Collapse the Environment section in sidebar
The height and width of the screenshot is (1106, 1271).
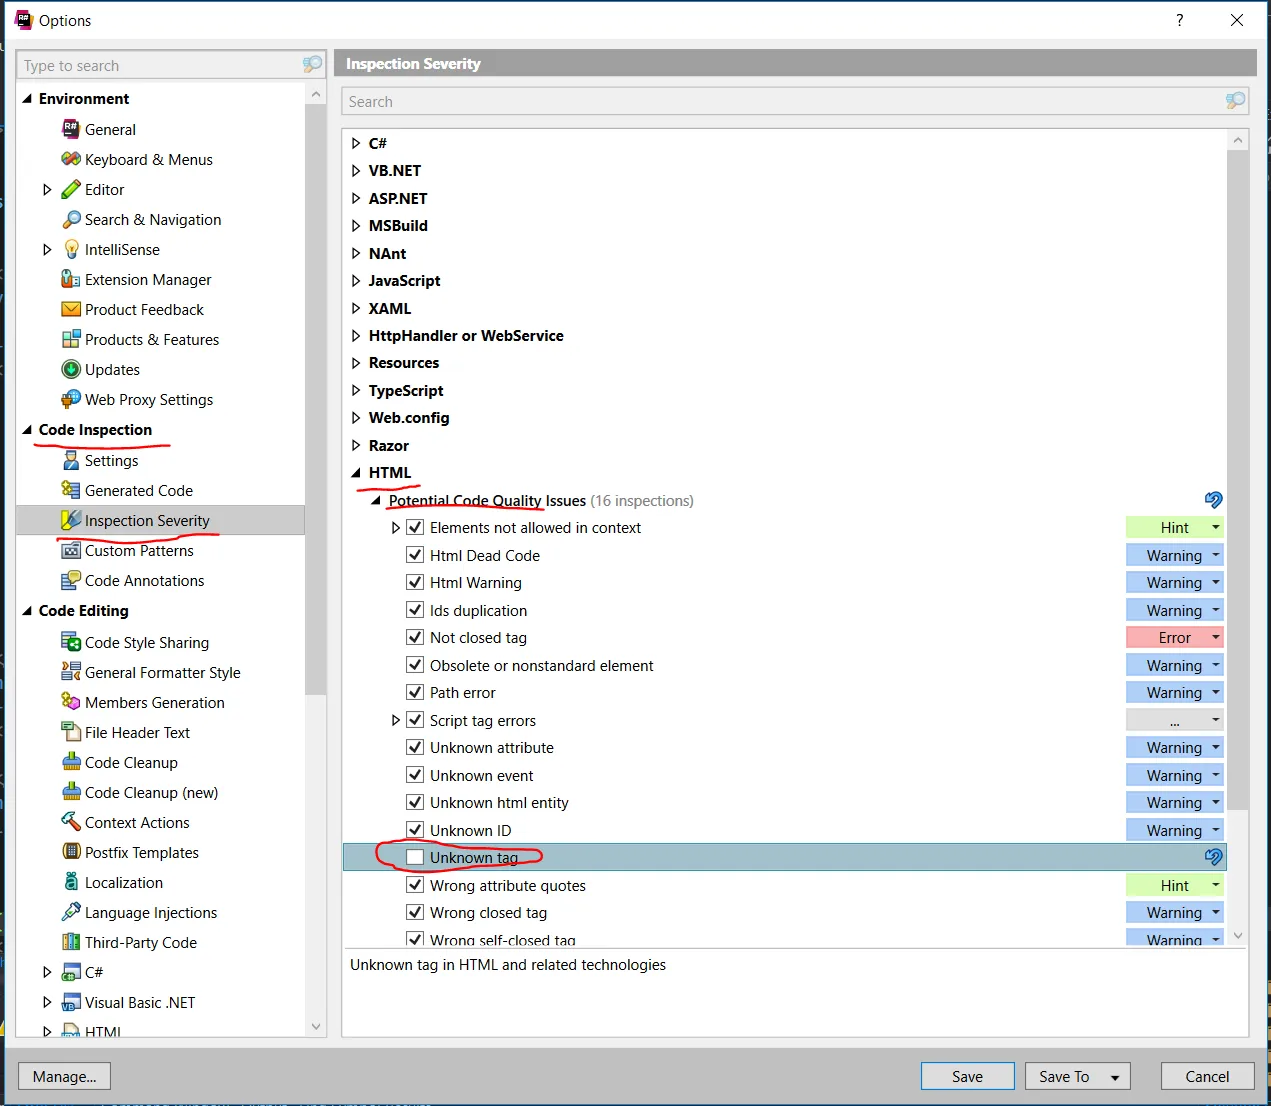click(x=27, y=99)
